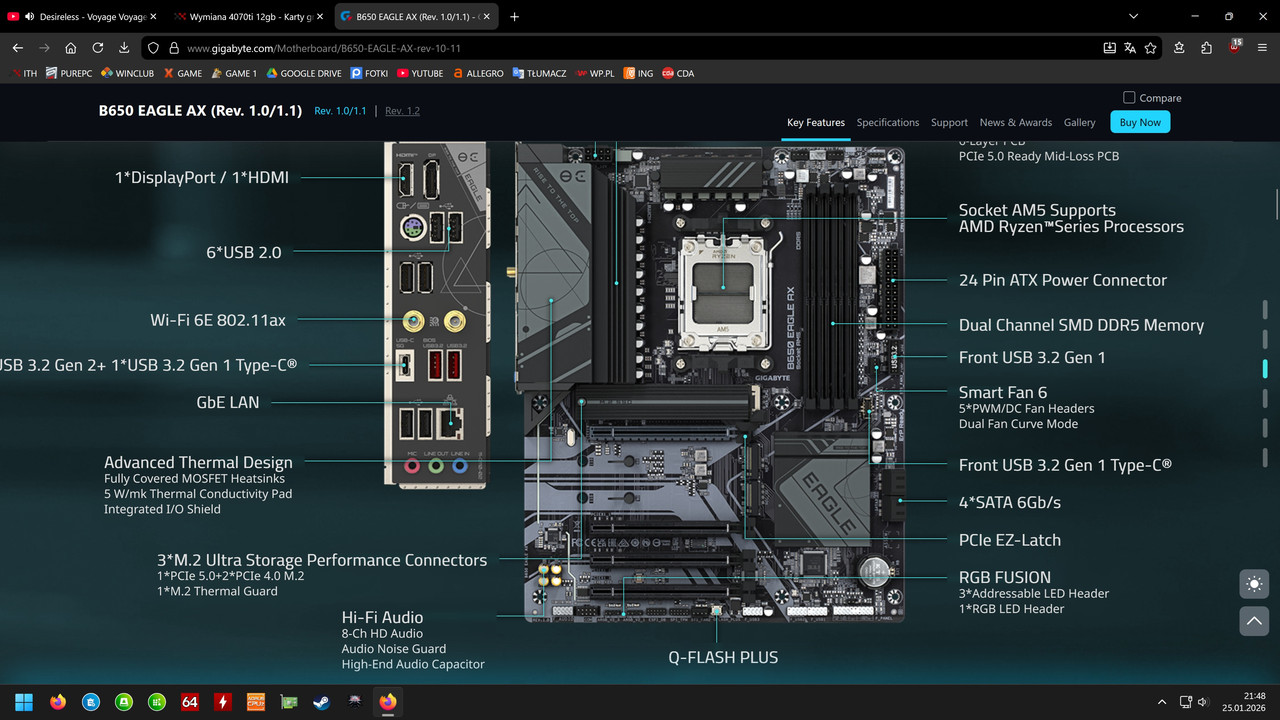1280x720 pixels.
Task: Open the TŁUMACZ bookmark
Action: 540,73
